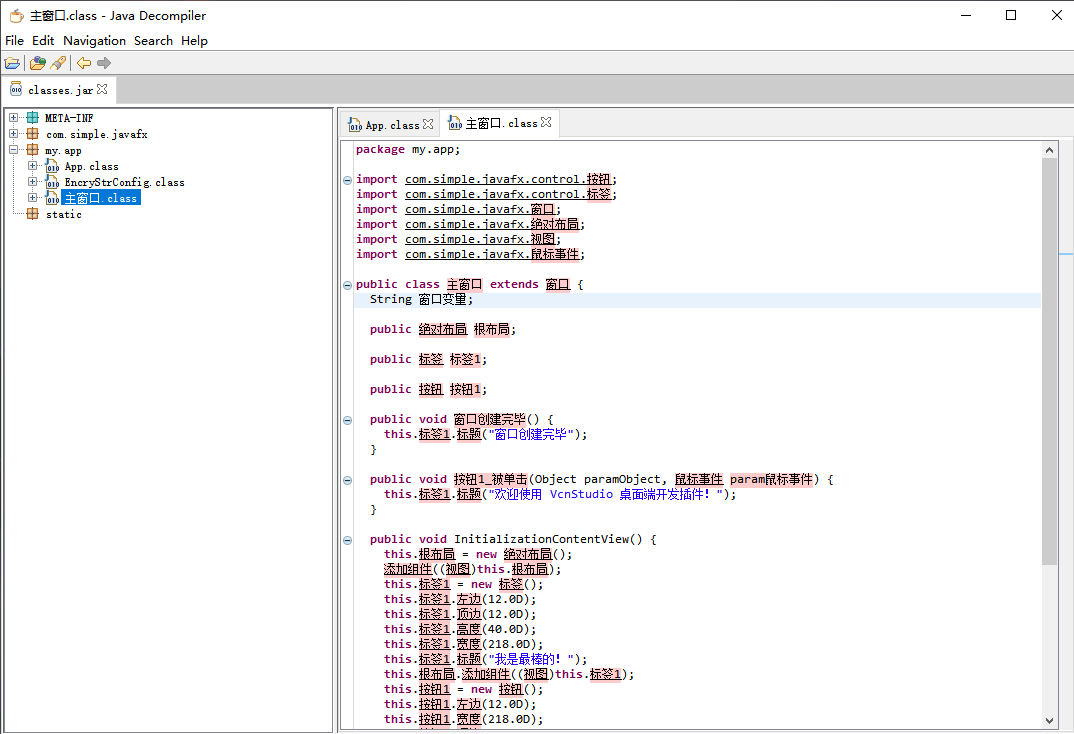Switch to the App.class tab

pos(391,125)
